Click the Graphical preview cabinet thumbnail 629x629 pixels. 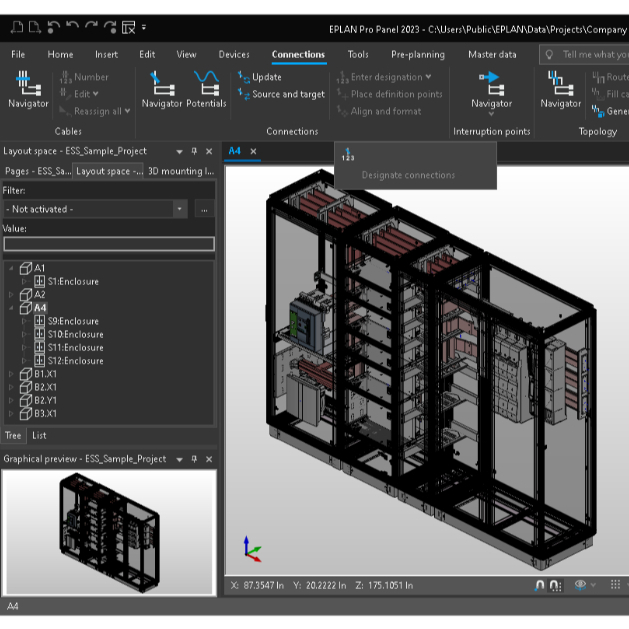tap(110, 532)
